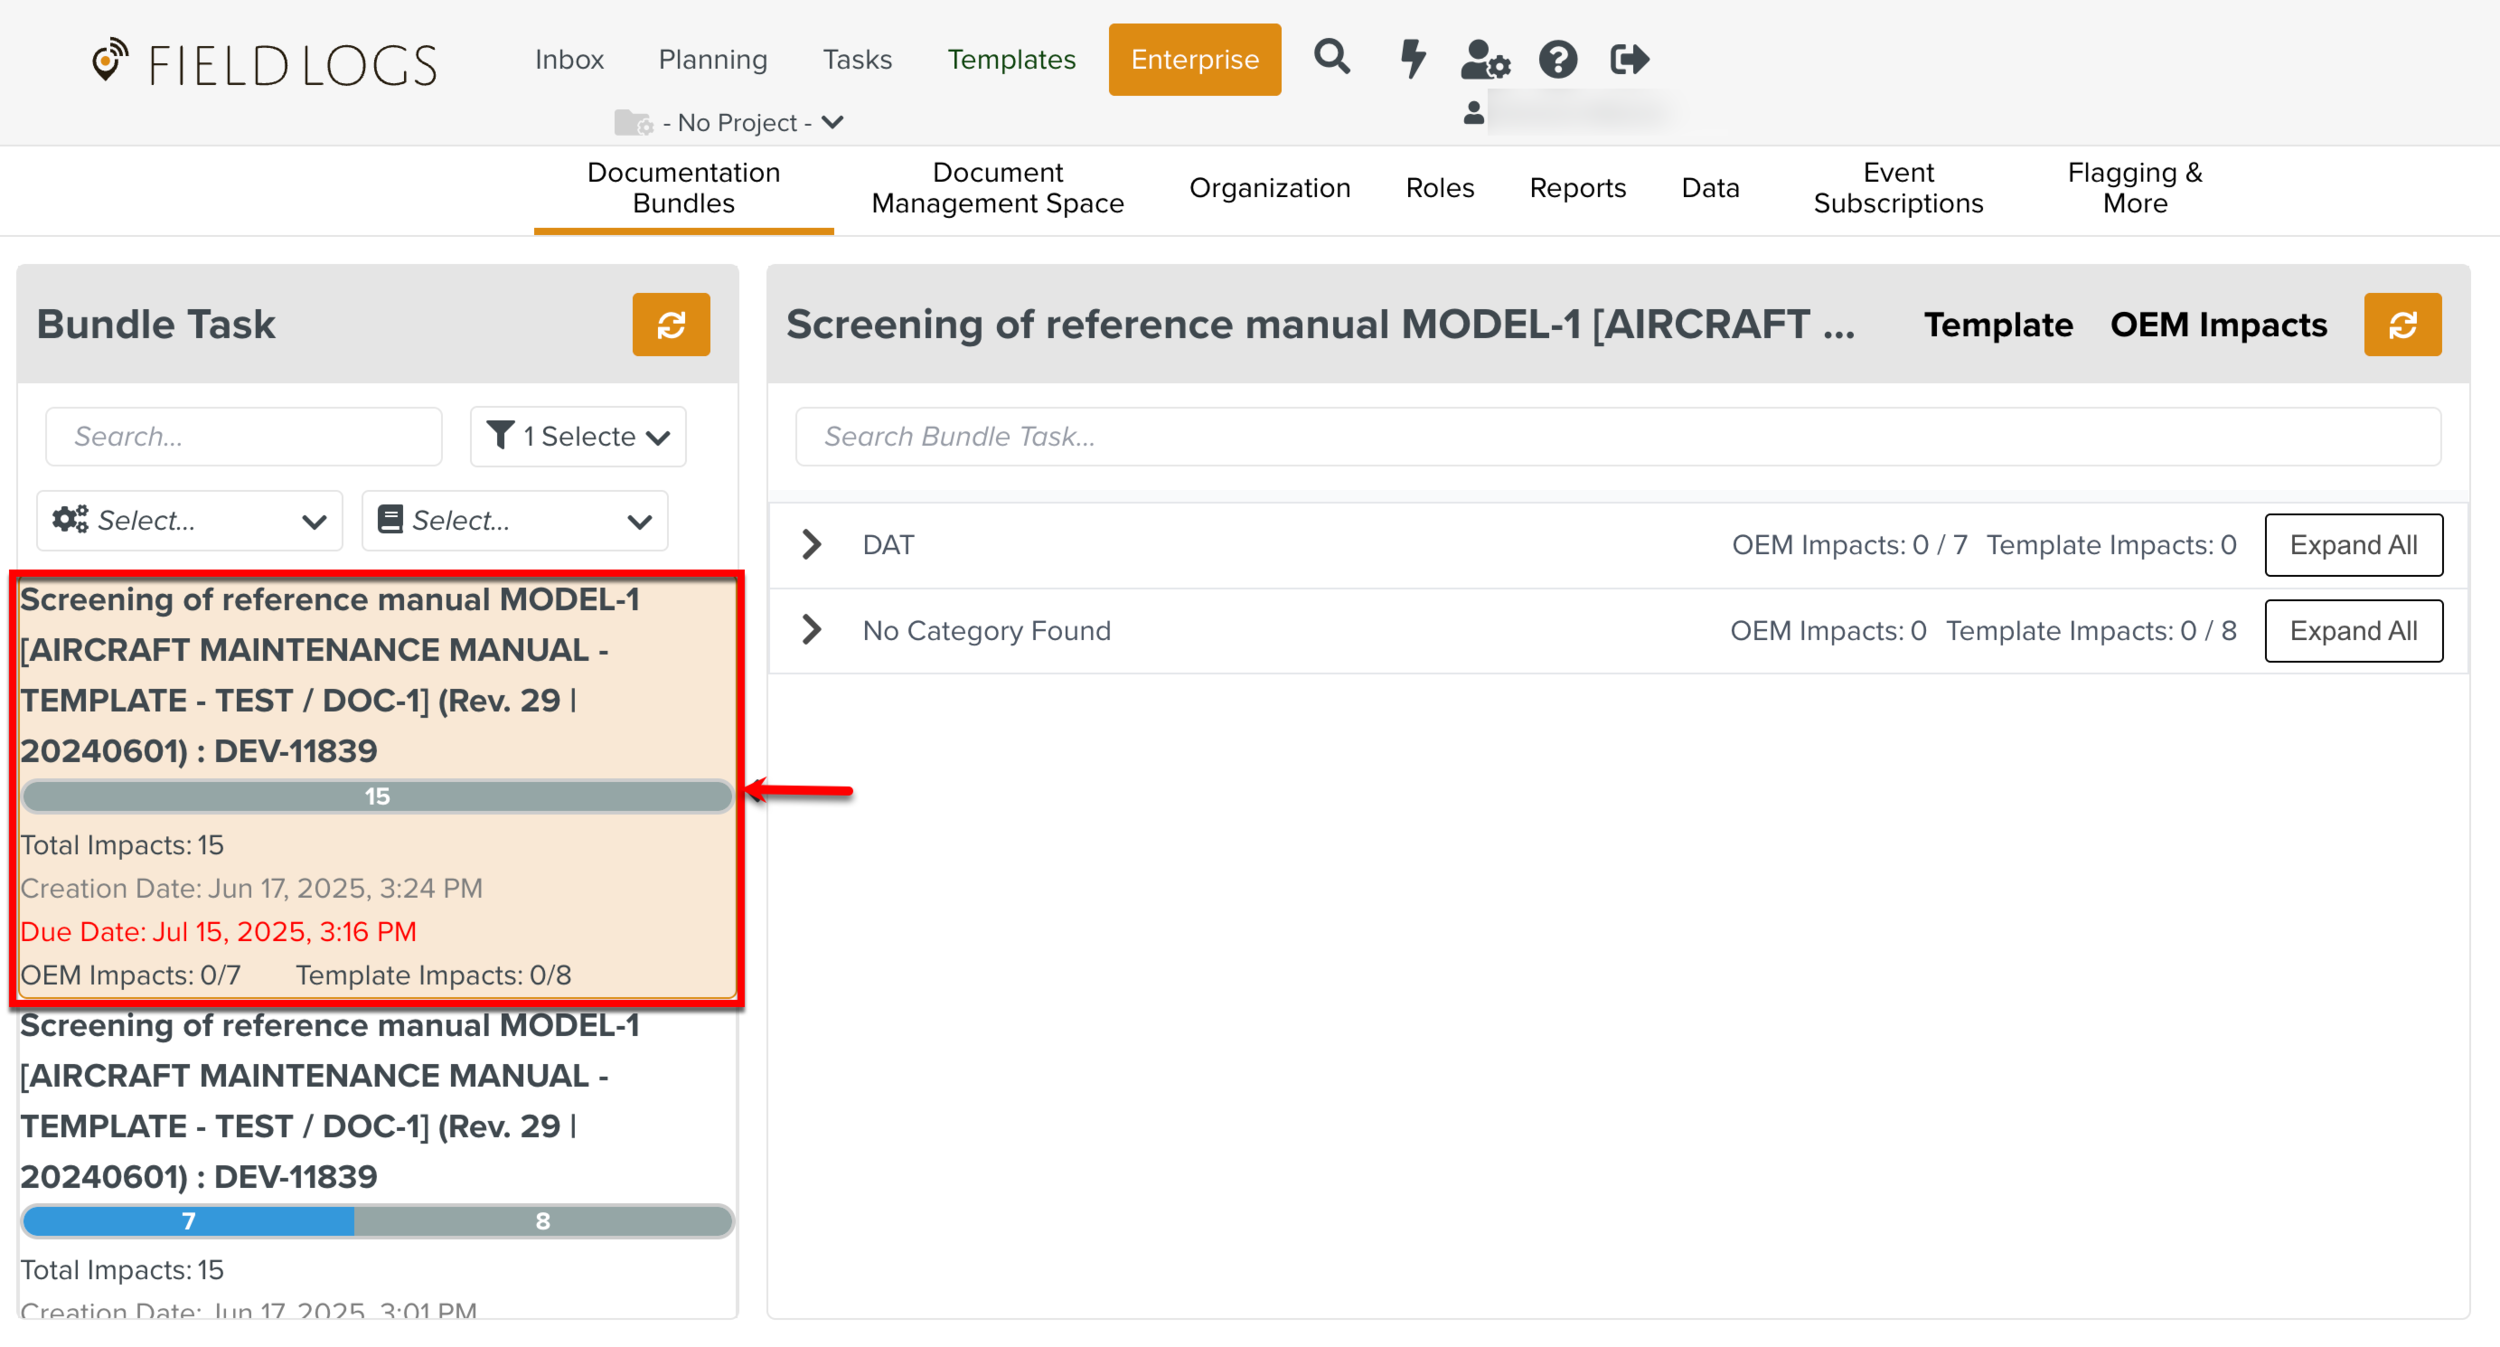Open user settings gear icon
2500x1347 pixels.
1484,60
